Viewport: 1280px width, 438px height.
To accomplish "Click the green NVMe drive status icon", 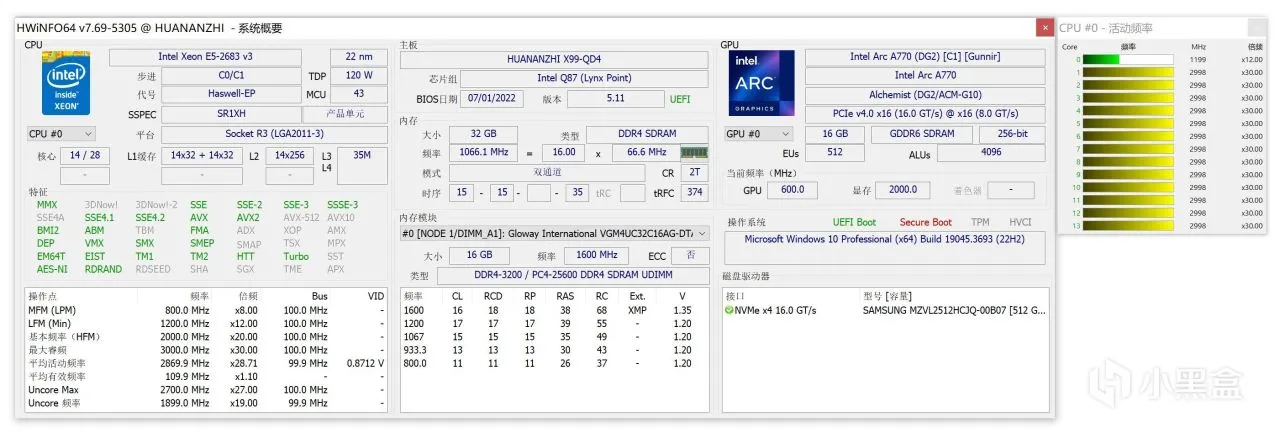I will (731, 311).
